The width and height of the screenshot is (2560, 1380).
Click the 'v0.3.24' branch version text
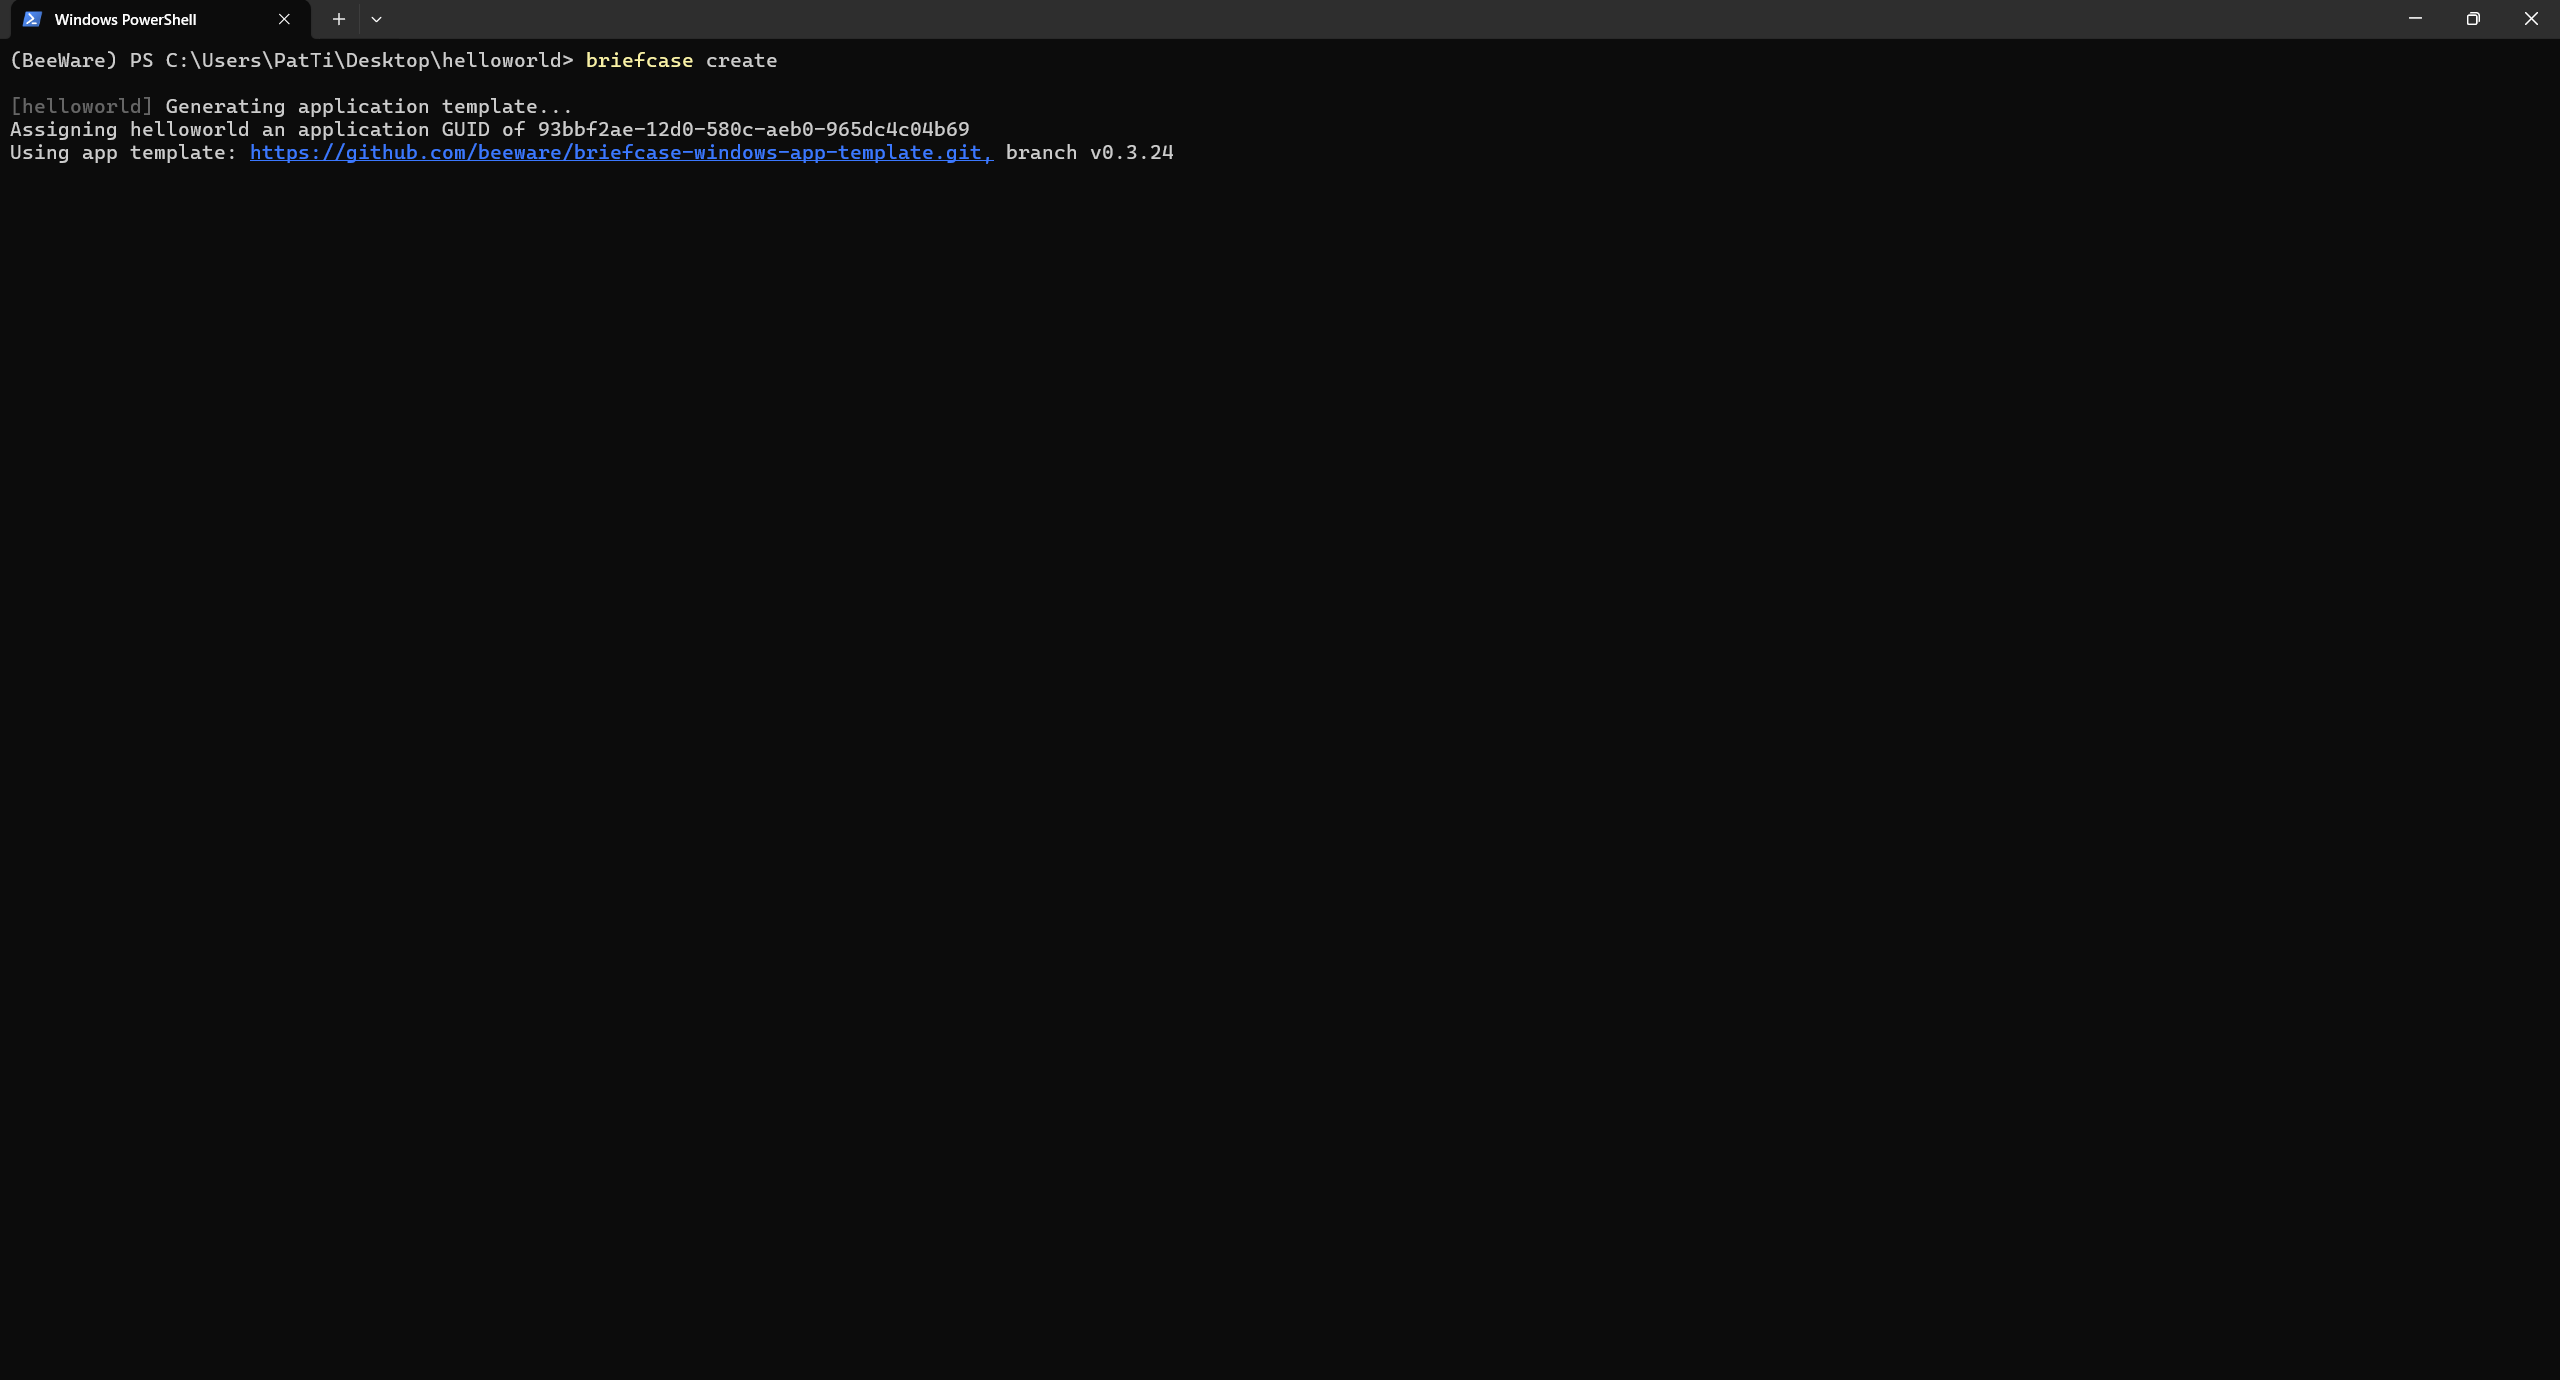coord(1132,153)
